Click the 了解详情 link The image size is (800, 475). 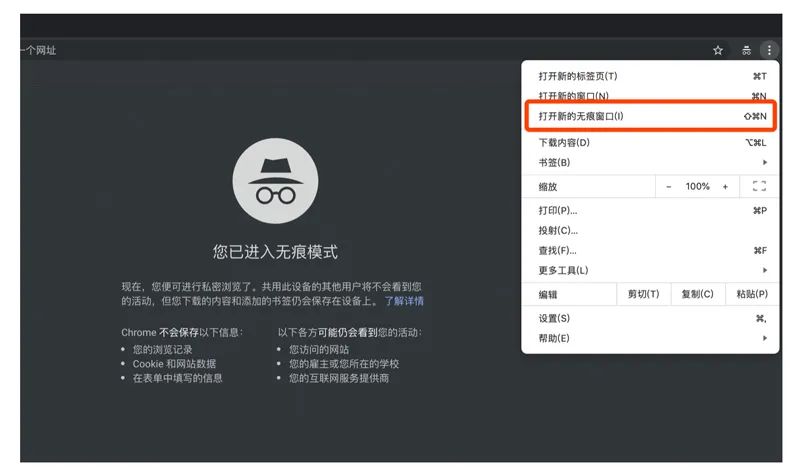404,301
